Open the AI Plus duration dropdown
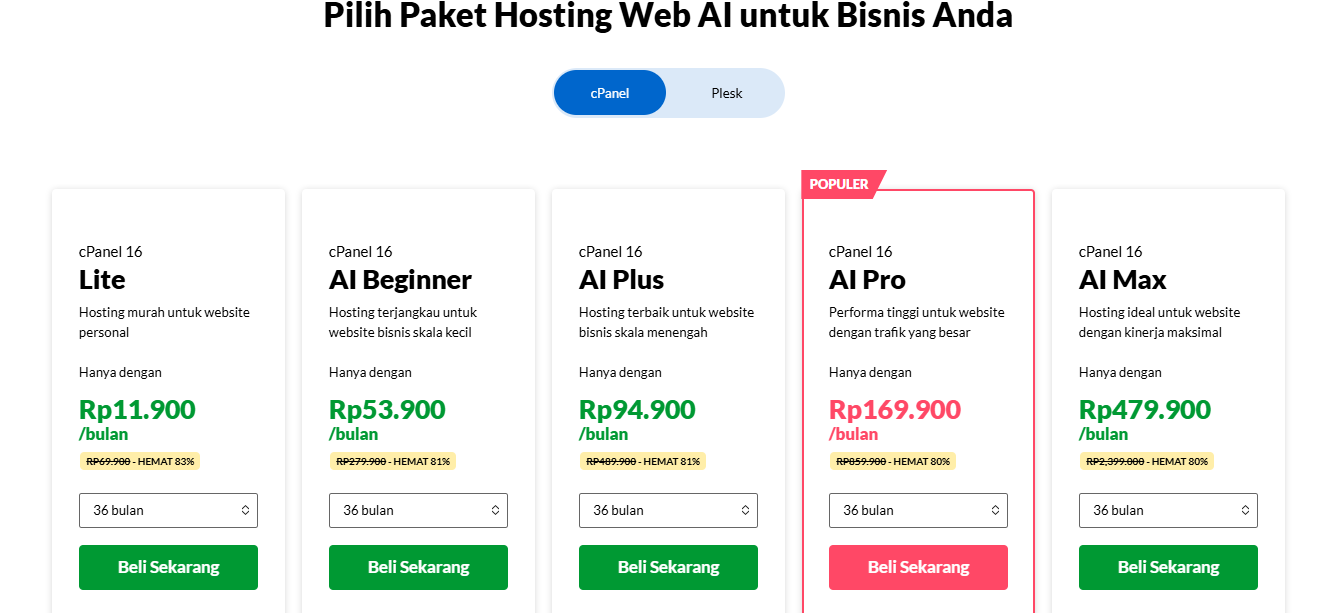 point(668,510)
